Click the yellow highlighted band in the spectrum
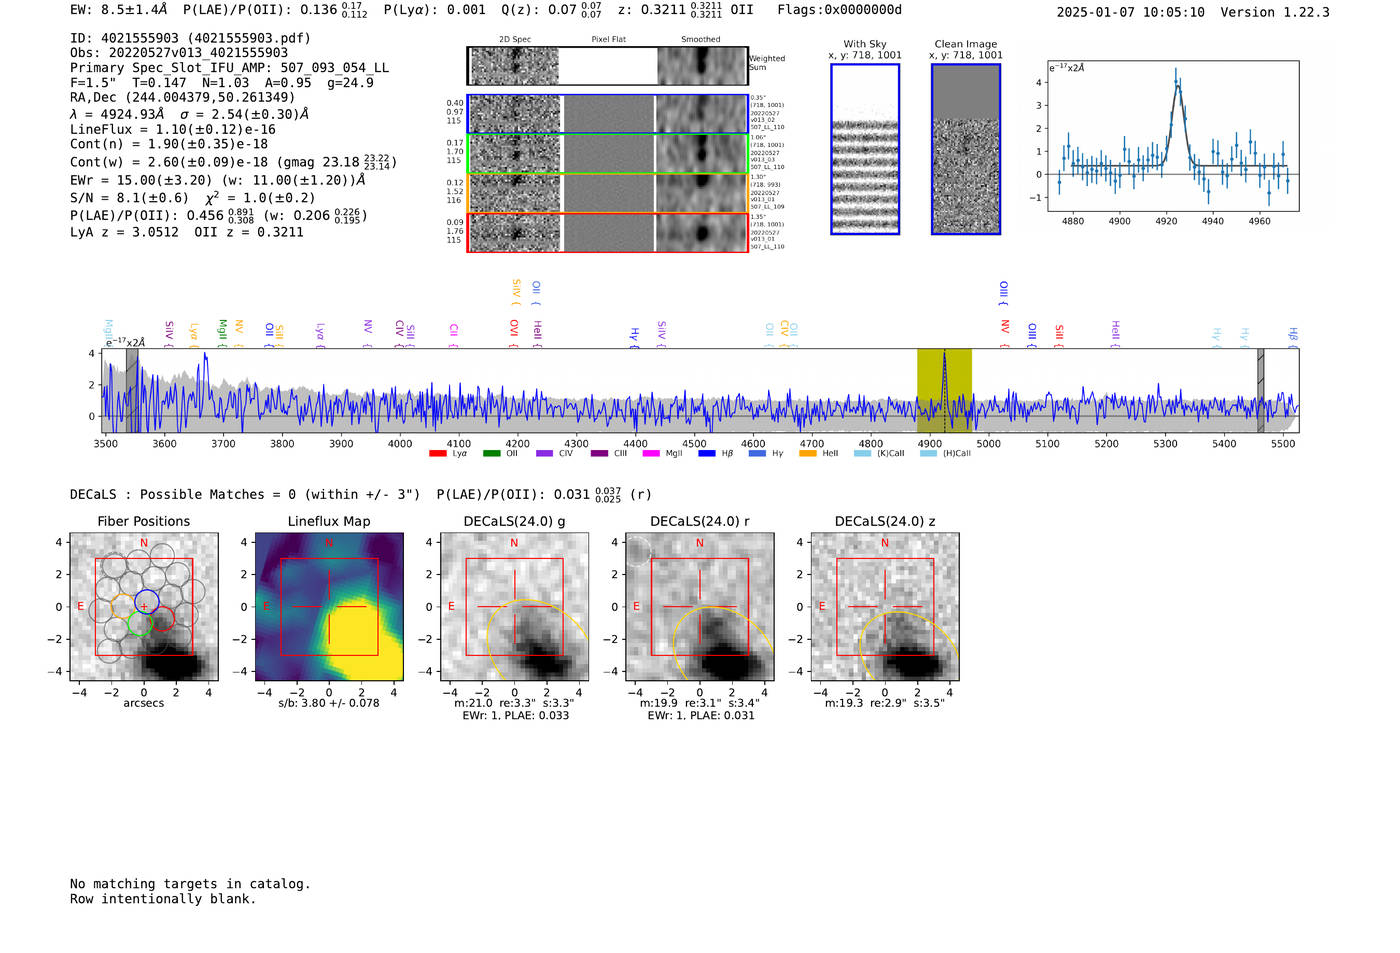Viewport: 1400px width, 953px height. pyautogui.click(x=944, y=391)
